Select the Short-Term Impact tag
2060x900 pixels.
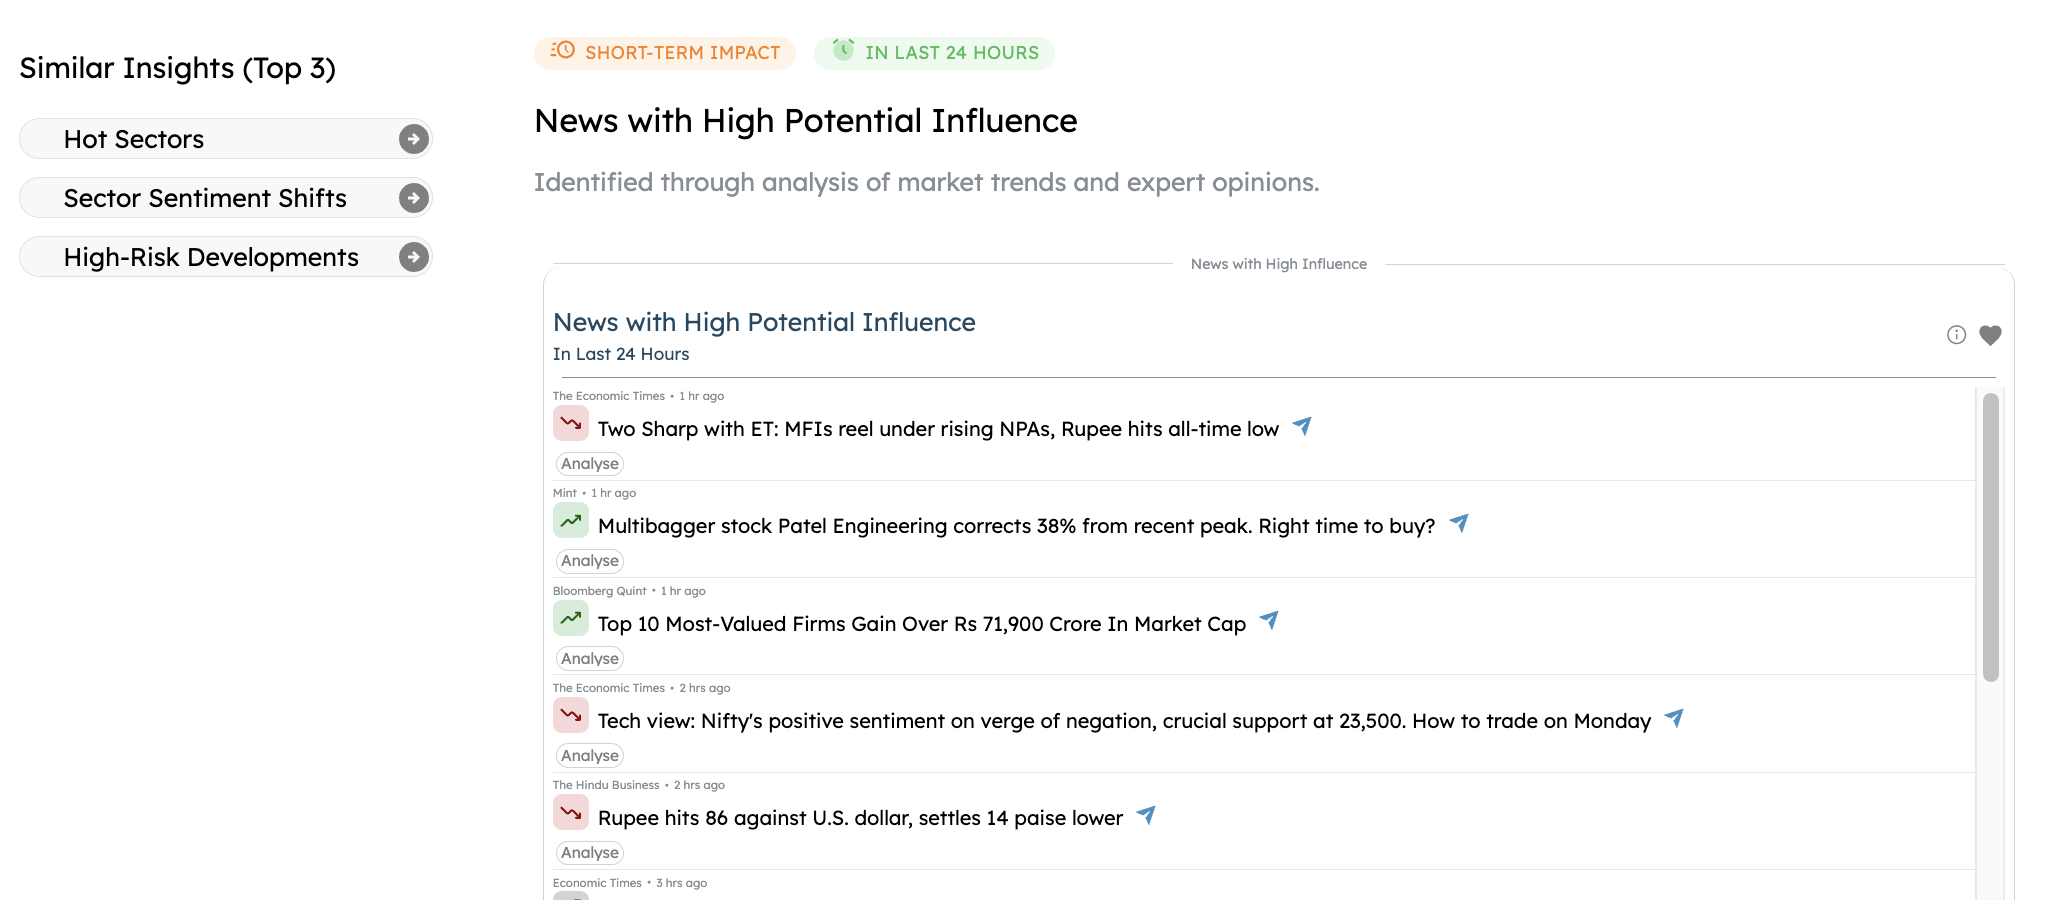click(665, 53)
